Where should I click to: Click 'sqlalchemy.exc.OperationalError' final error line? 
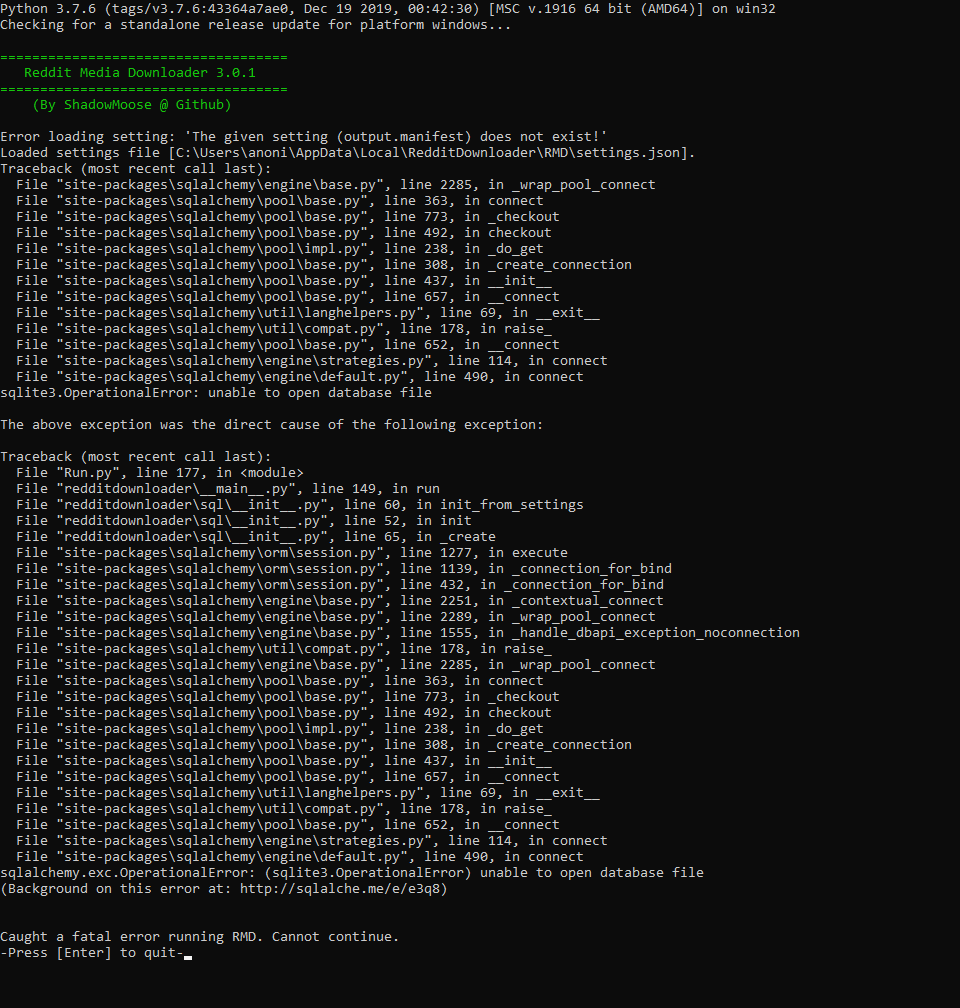coord(352,873)
